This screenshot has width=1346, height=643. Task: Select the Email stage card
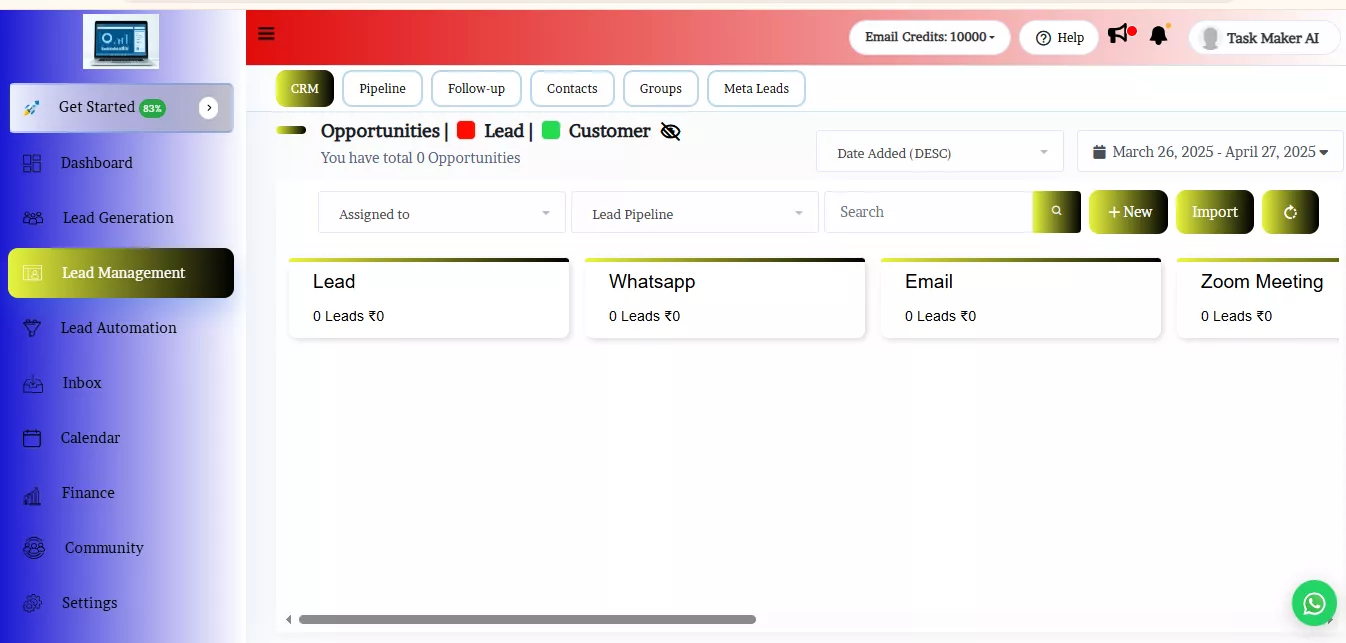coord(1021,298)
